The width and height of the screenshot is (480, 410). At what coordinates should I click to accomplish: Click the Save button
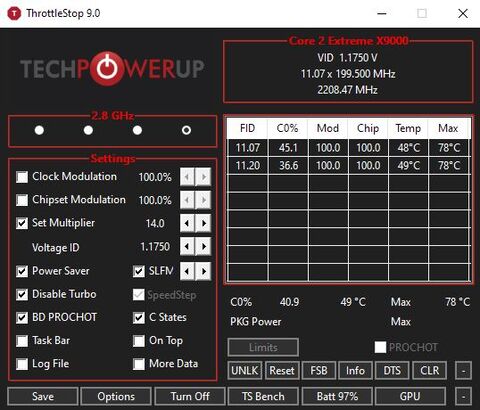[x=43, y=396]
